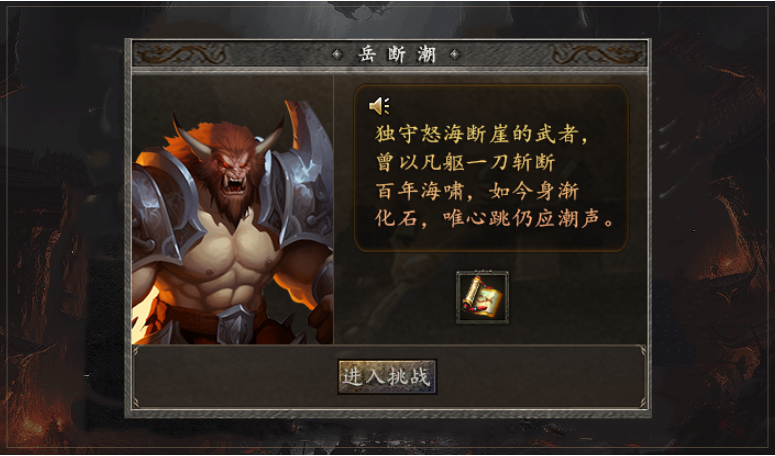Click the 岳断潮 title text
This screenshot has height=456, width=775.
pyautogui.click(x=397, y=54)
